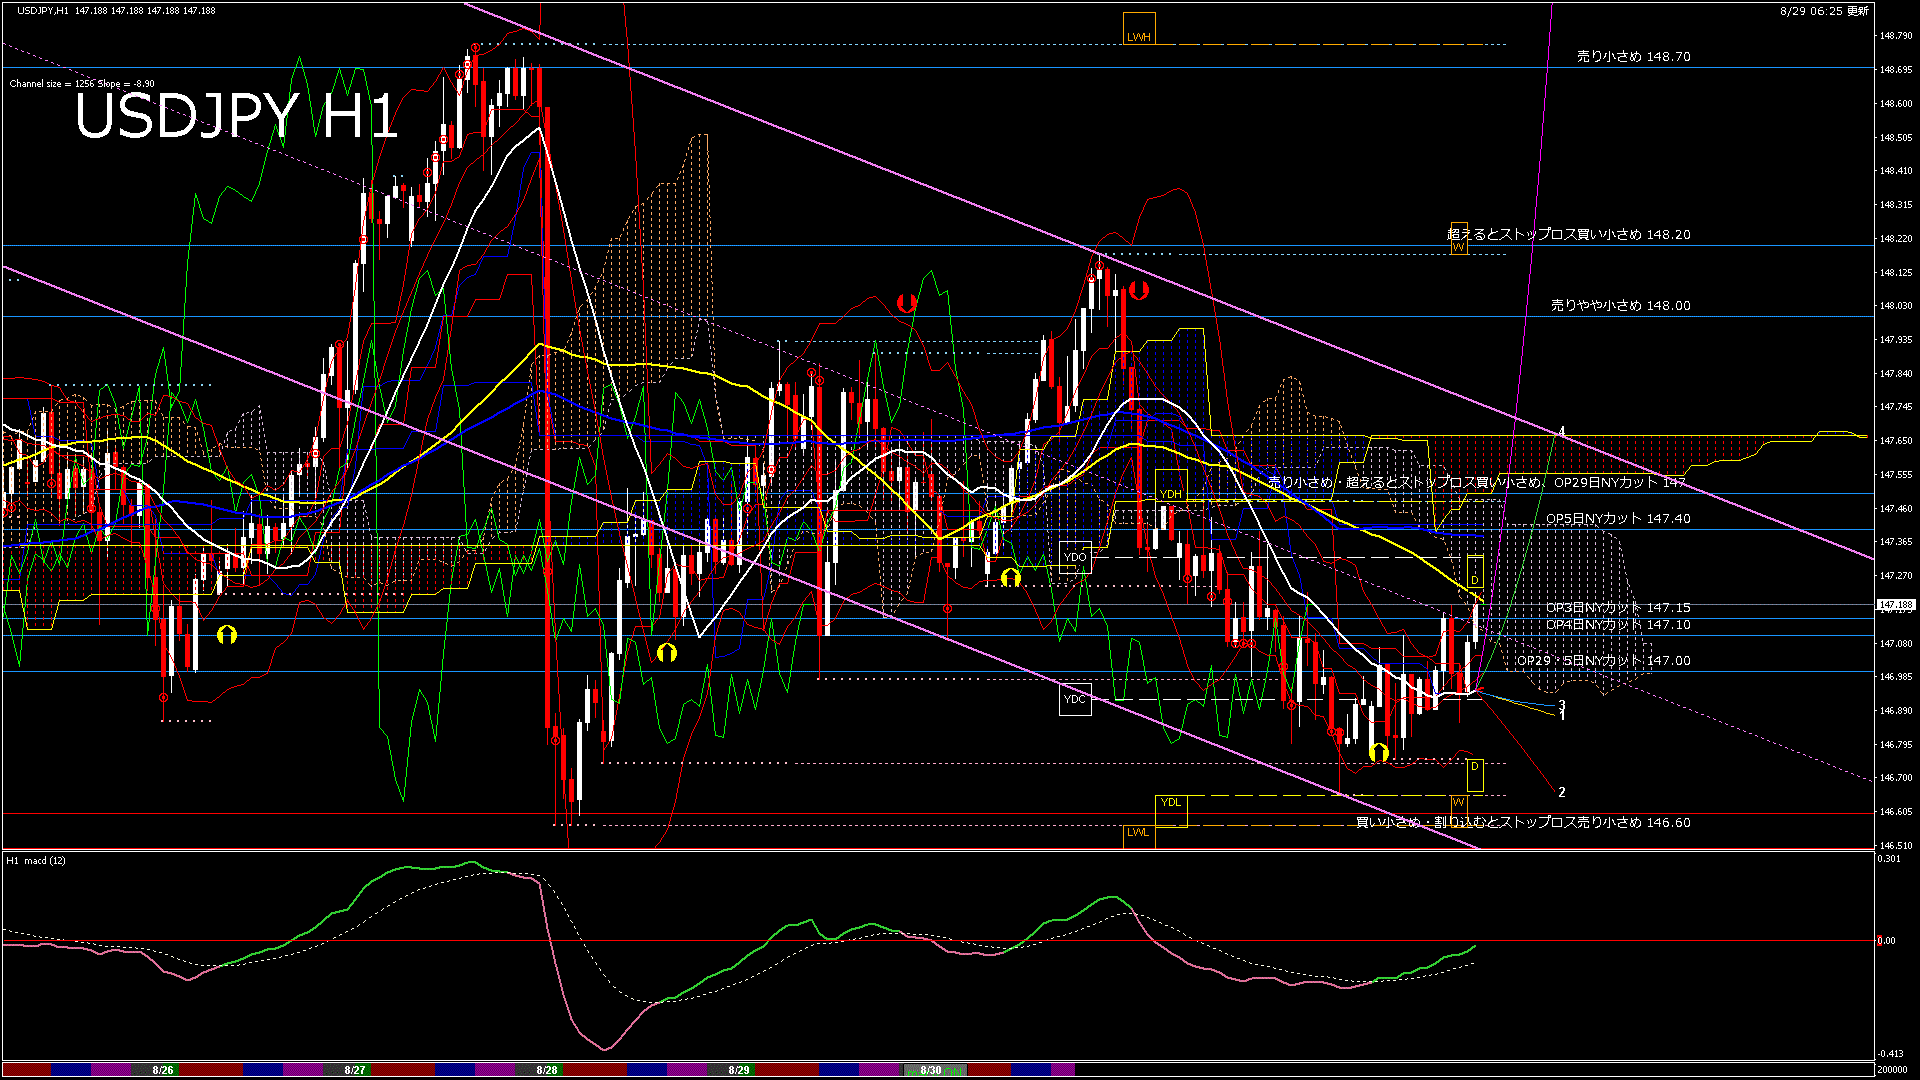This screenshot has width=1920, height=1080.
Task: Click the YDO white label box
Action: point(1075,557)
